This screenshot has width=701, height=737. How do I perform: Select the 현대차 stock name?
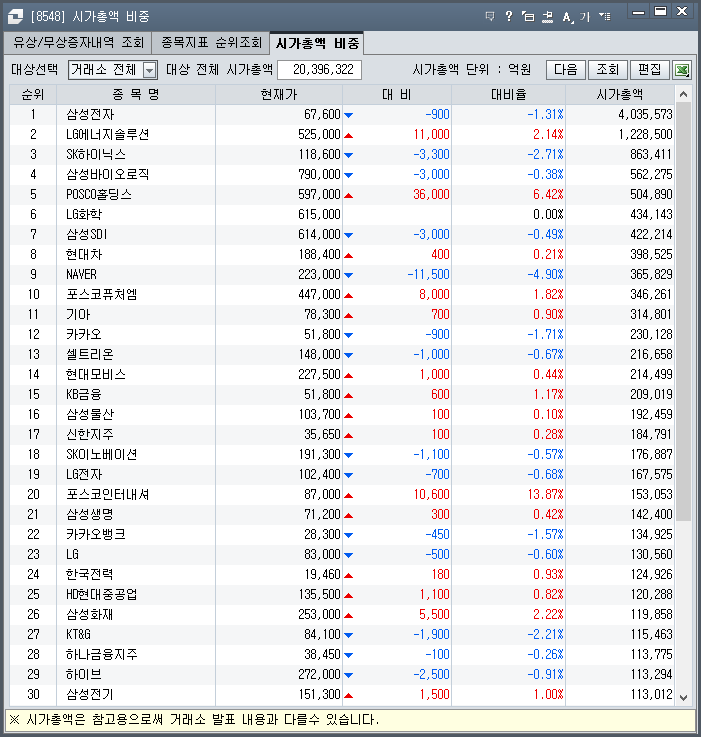tap(84, 255)
